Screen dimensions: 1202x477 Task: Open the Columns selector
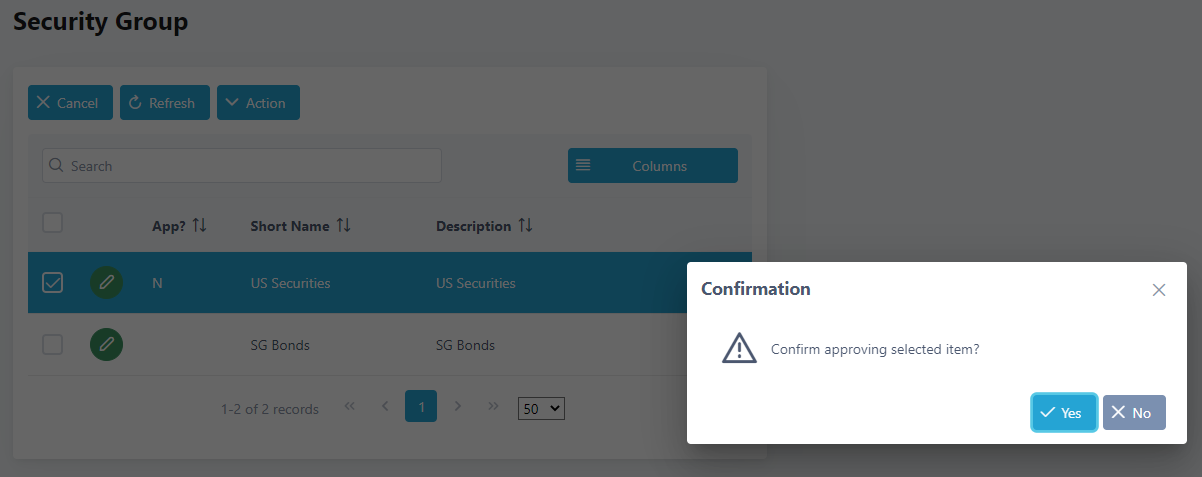point(653,166)
